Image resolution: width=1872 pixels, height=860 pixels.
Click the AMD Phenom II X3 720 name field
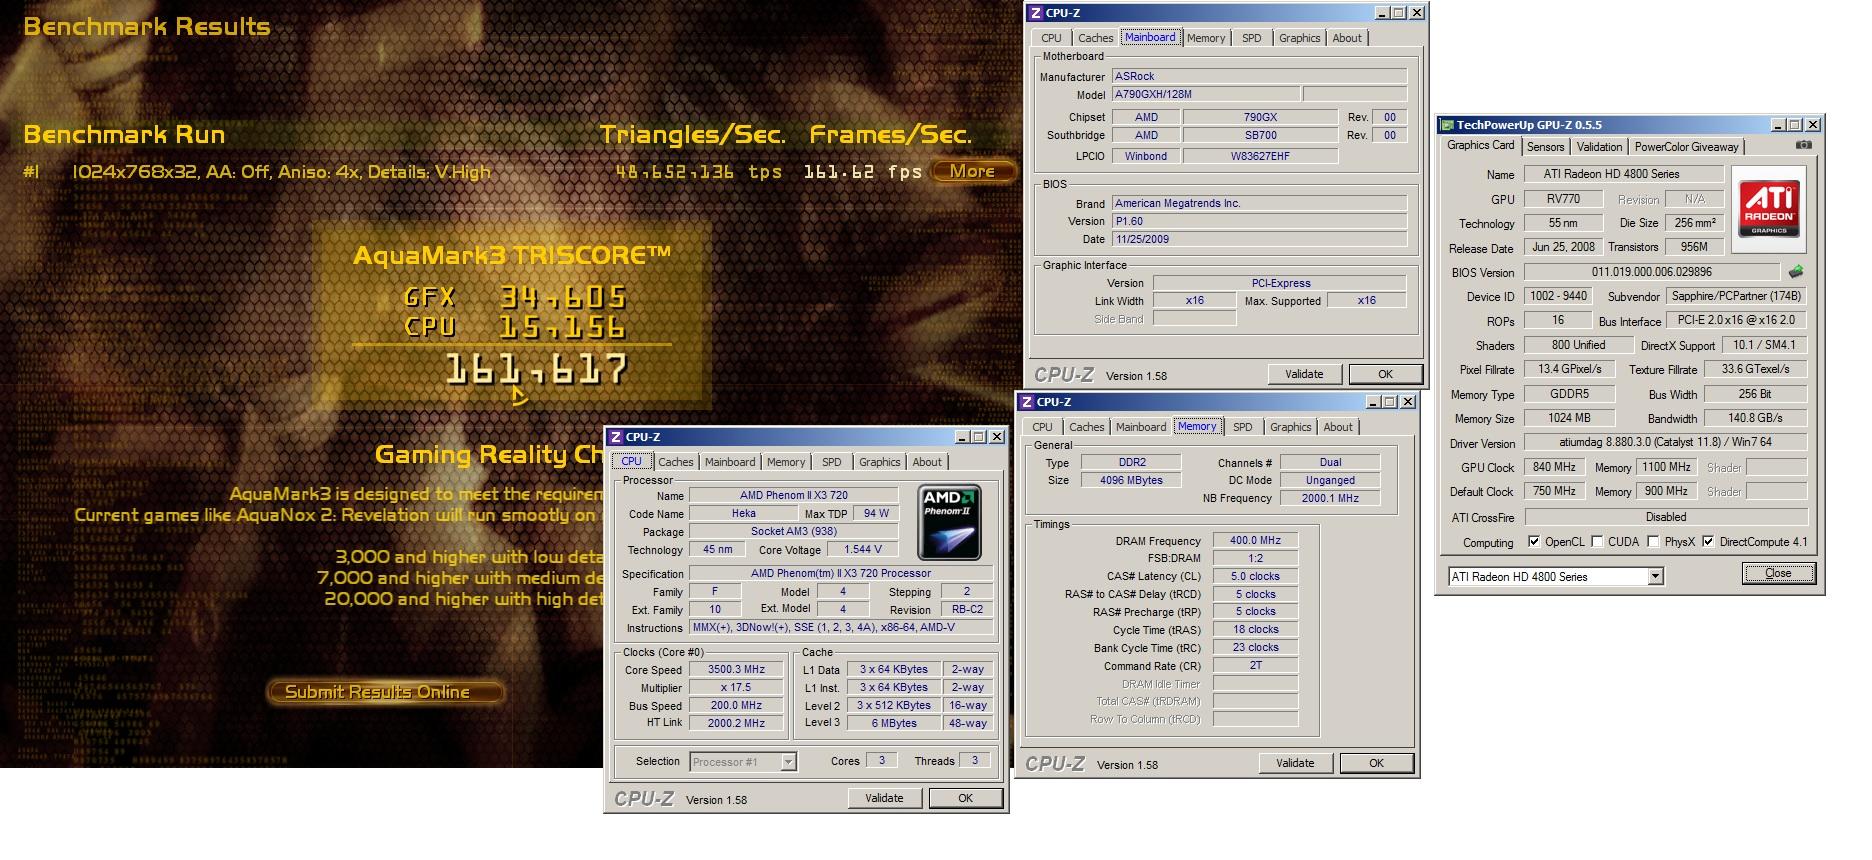794,495
